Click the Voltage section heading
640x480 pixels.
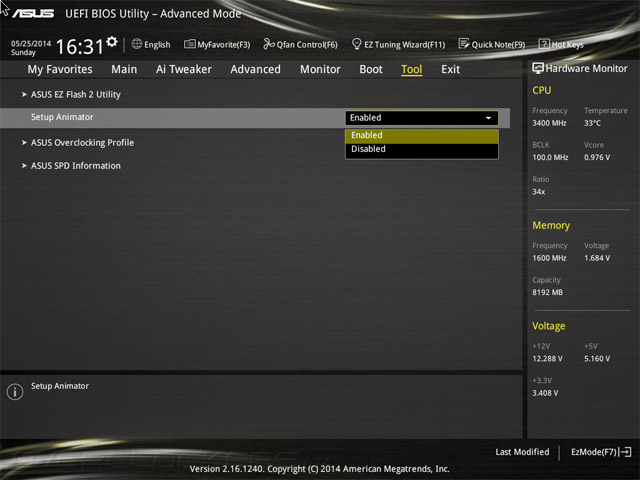click(x=549, y=326)
